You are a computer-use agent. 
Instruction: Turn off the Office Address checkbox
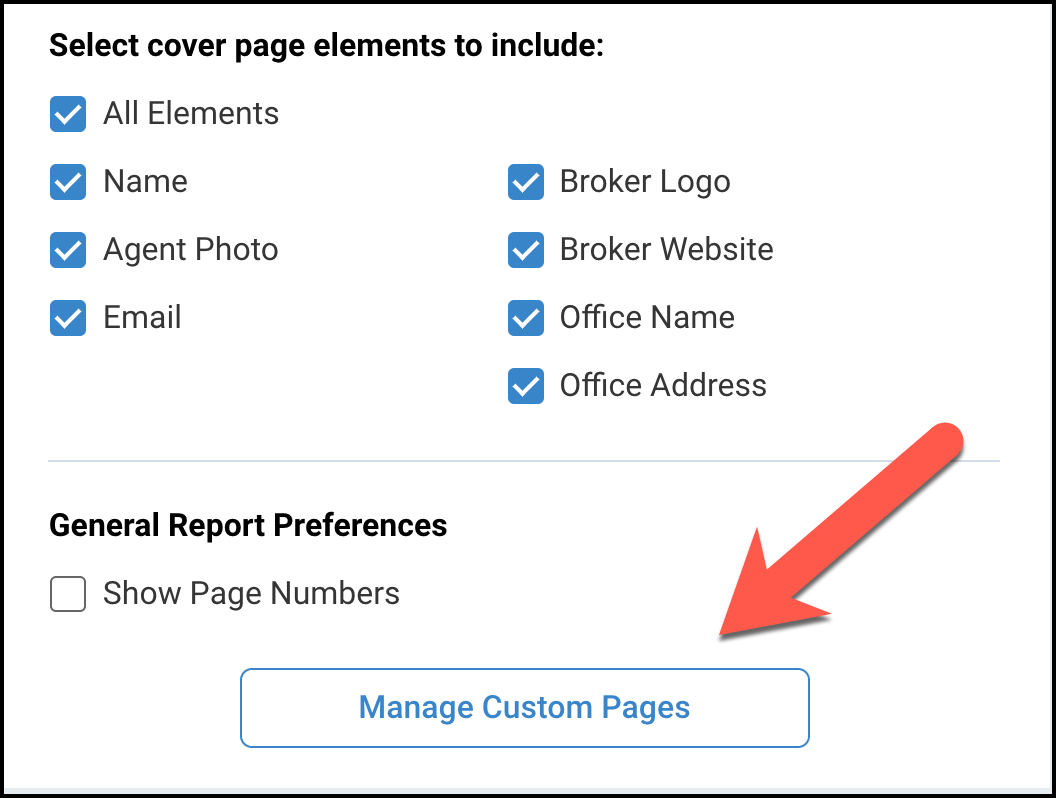pyautogui.click(x=526, y=386)
